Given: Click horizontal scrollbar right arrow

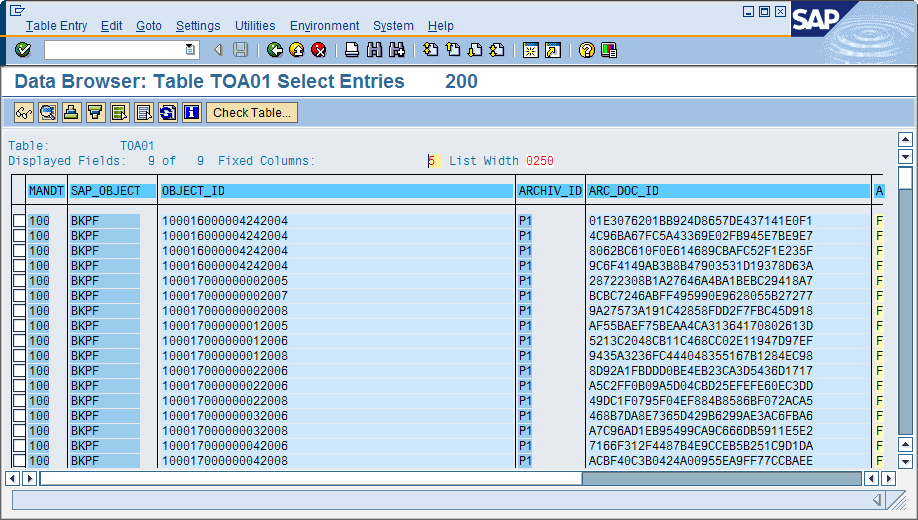Looking at the screenshot, I should point(889,478).
